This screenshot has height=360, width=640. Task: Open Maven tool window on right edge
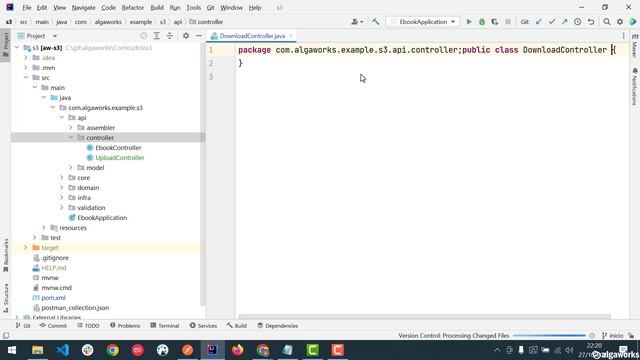pyautogui.click(x=635, y=46)
